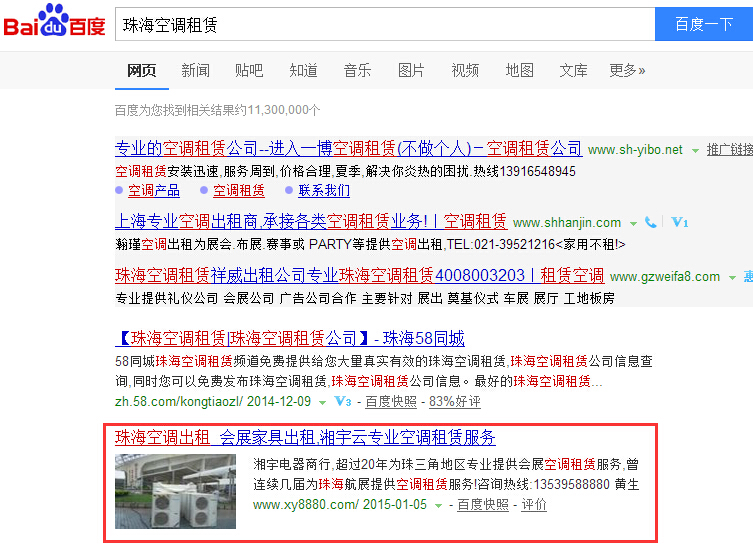Image resolution: width=753 pixels, height=546 pixels.
Task: Open the 音乐 tab
Action: 357,71
